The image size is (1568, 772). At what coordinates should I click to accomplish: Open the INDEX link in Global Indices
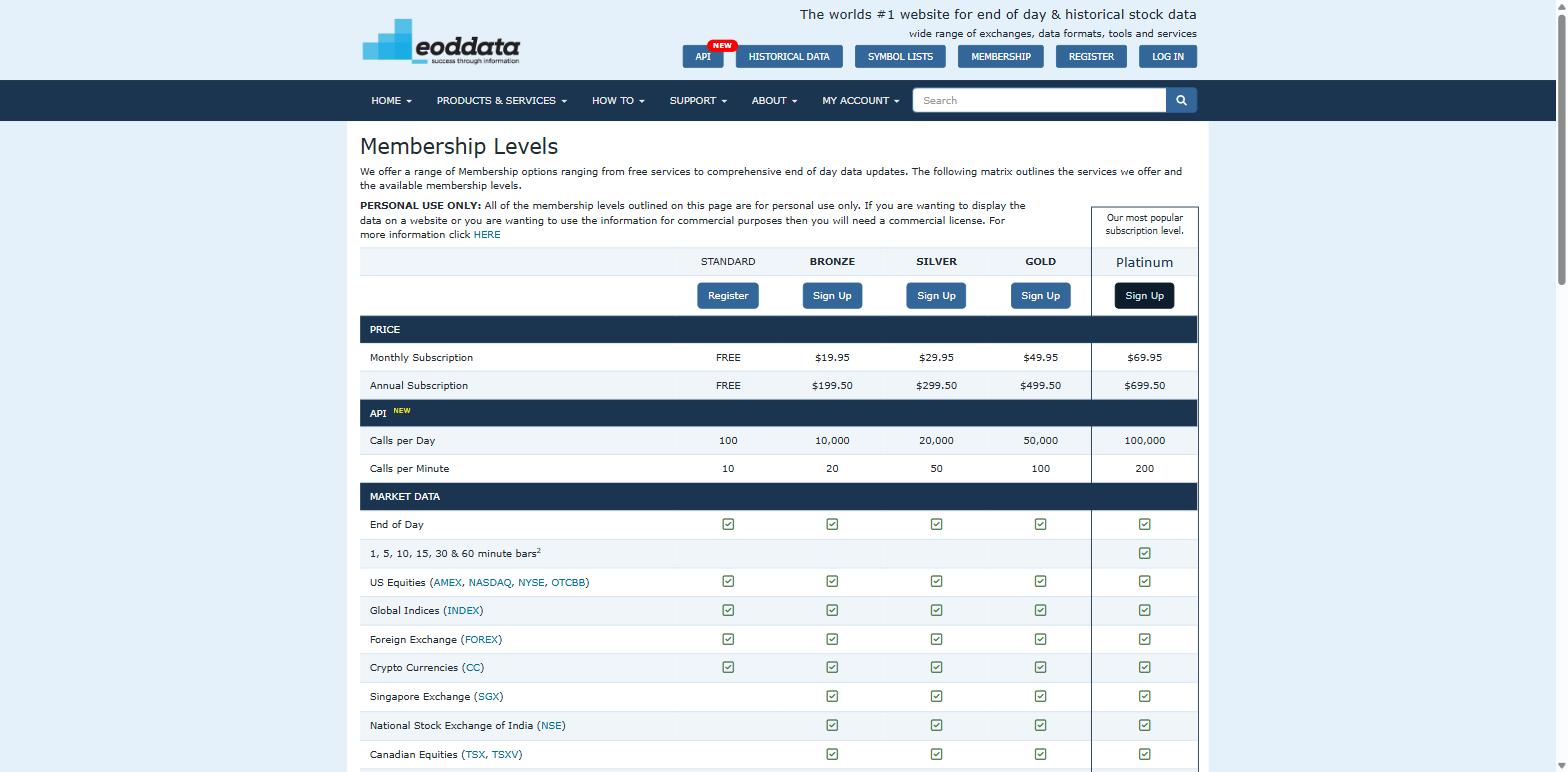463,611
